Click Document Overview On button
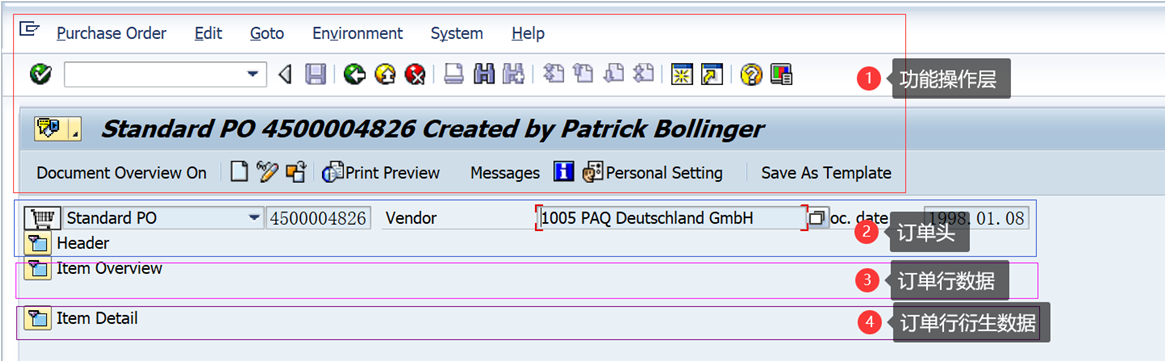 click(x=122, y=173)
